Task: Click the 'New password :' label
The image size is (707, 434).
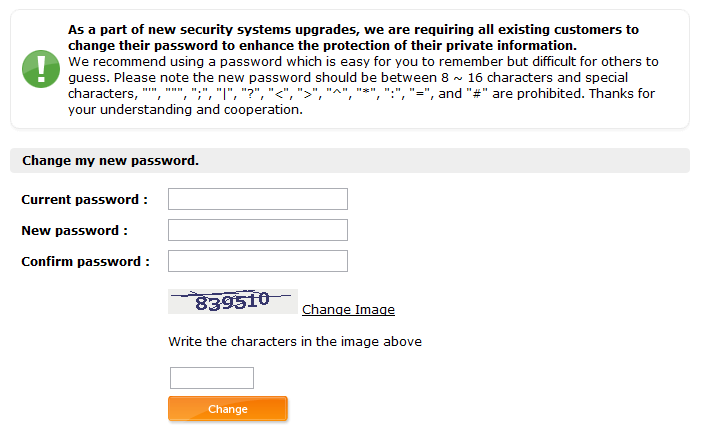Action: [x=74, y=231]
